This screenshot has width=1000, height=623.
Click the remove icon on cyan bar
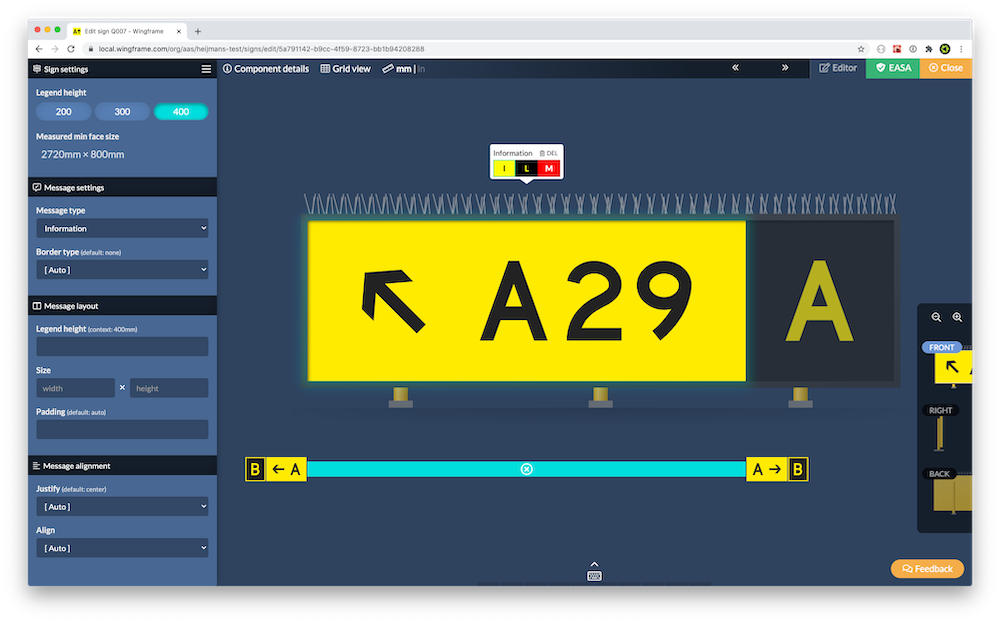tap(527, 469)
